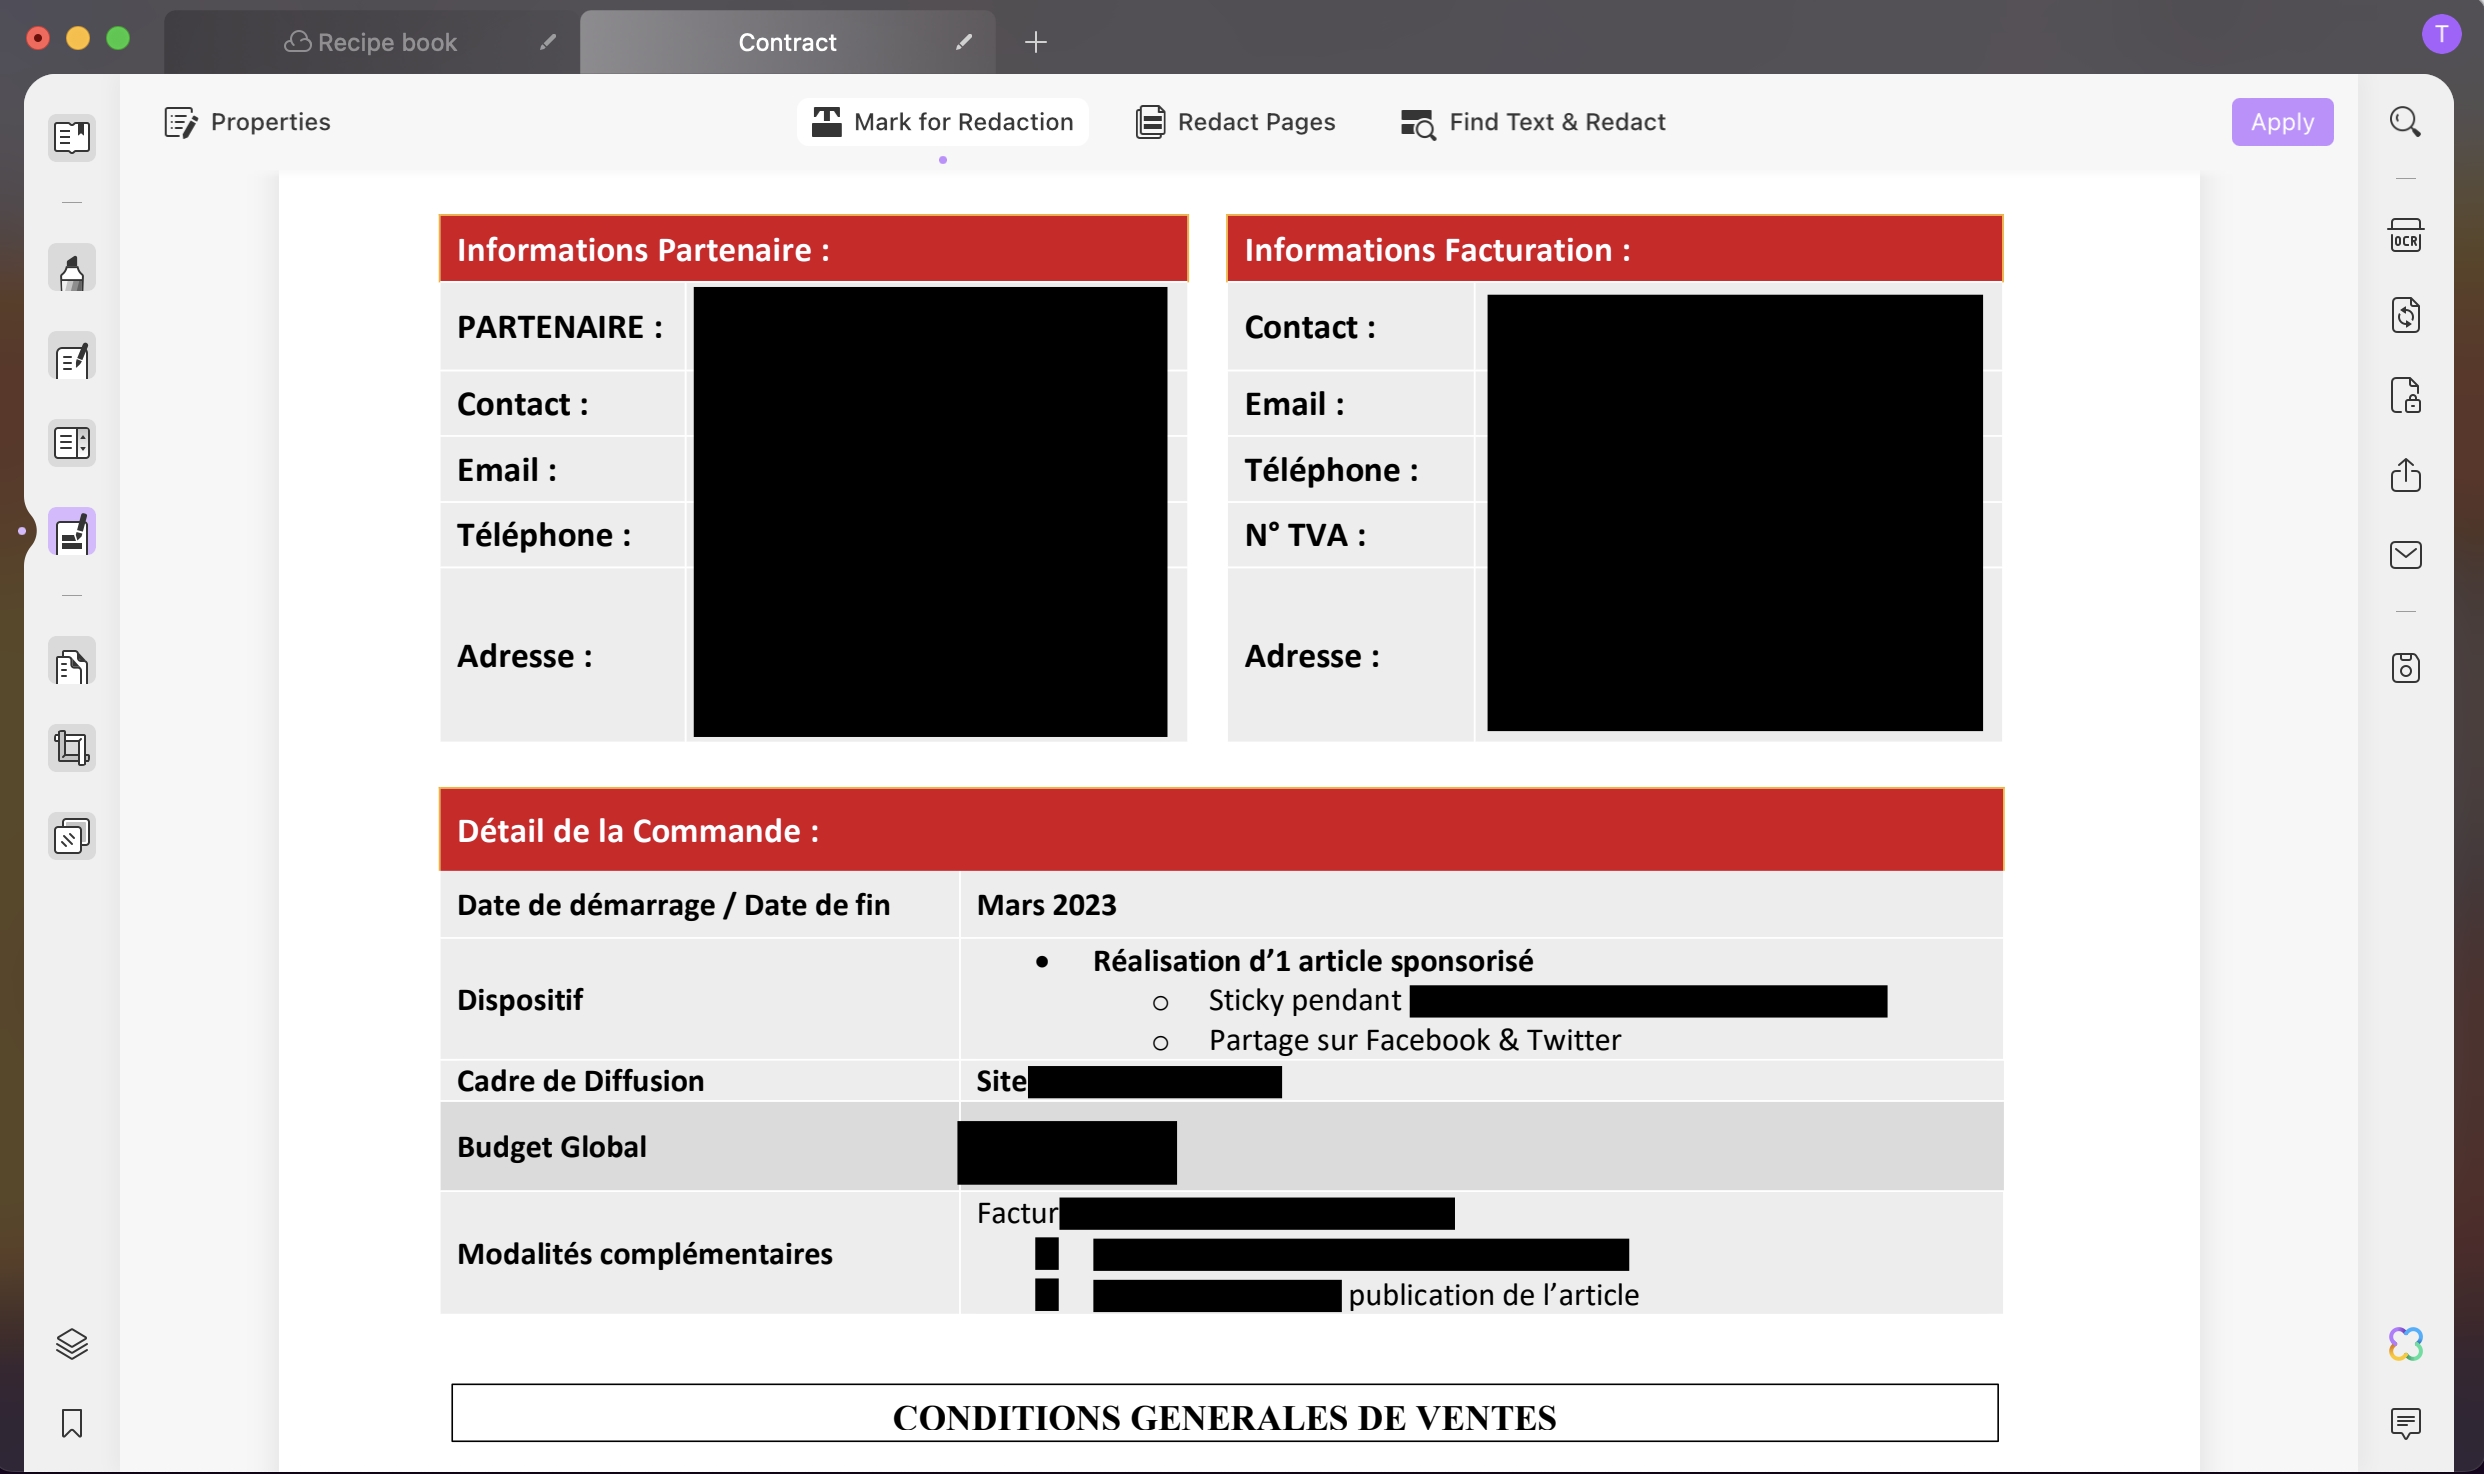This screenshot has height=1474, width=2484.
Task: Open Properties panel
Action: [x=248, y=122]
